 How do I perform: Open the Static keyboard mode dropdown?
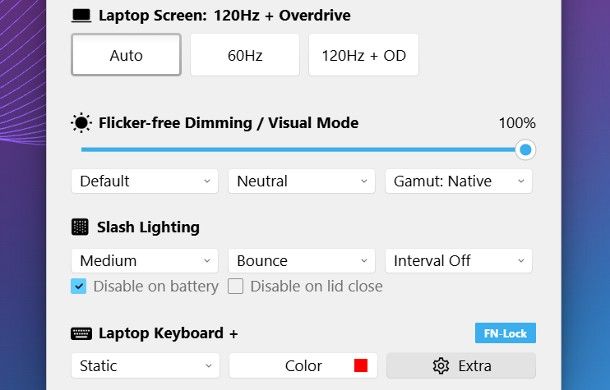pyautogui.click(x=145, y=366)
